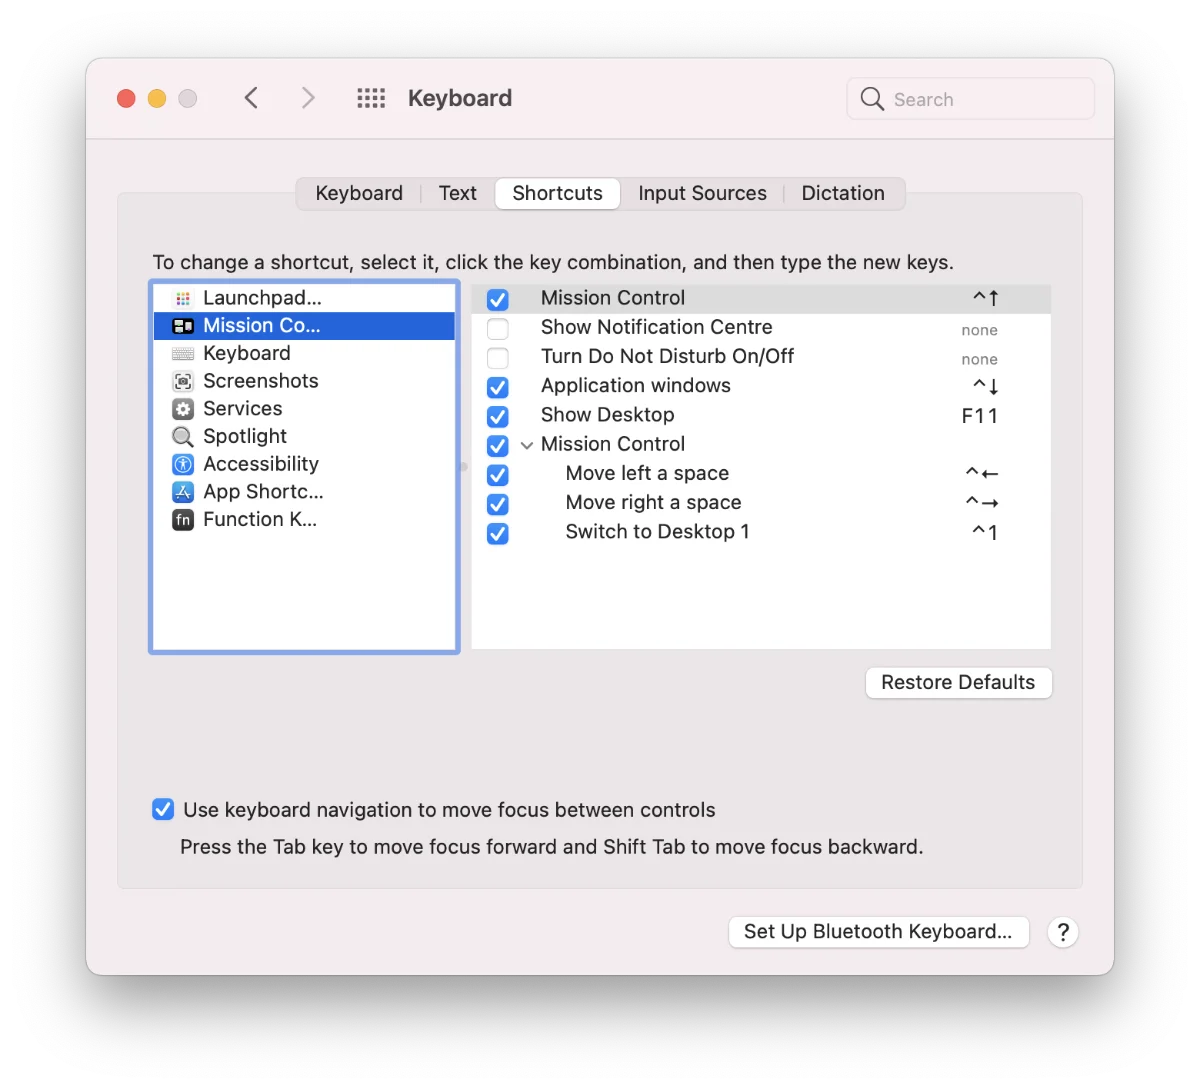Enable Turn Do Not Disturb On/Off shortcut
1200x1089 pixels.
coord(498,358)
